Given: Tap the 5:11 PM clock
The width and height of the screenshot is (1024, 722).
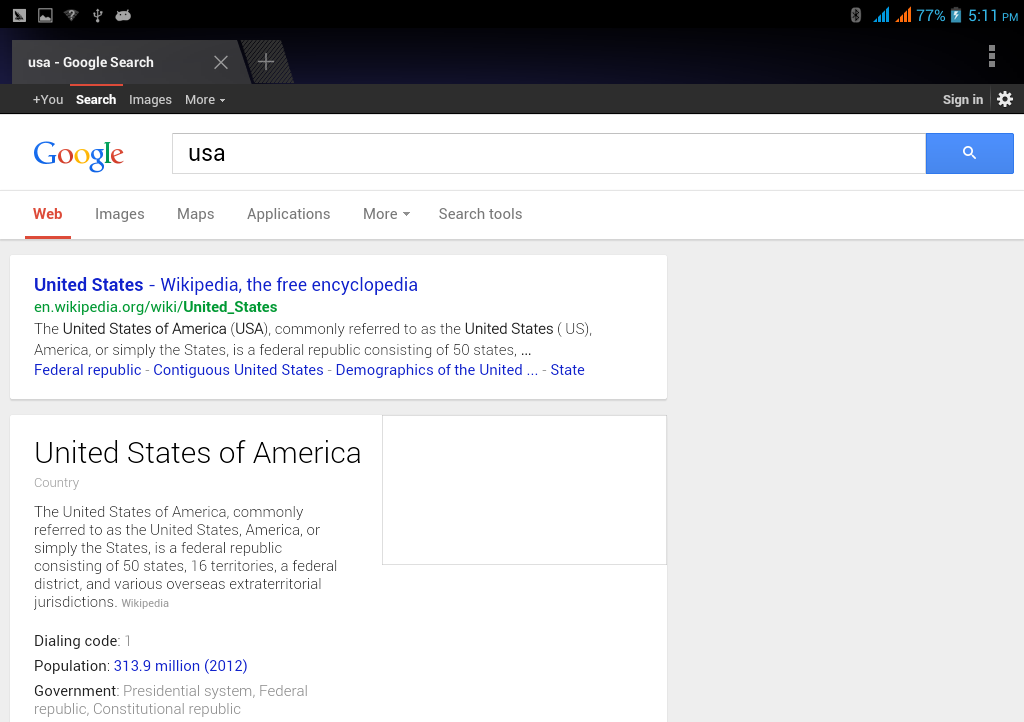Looking at the screenshot, I should coord(993,16).
